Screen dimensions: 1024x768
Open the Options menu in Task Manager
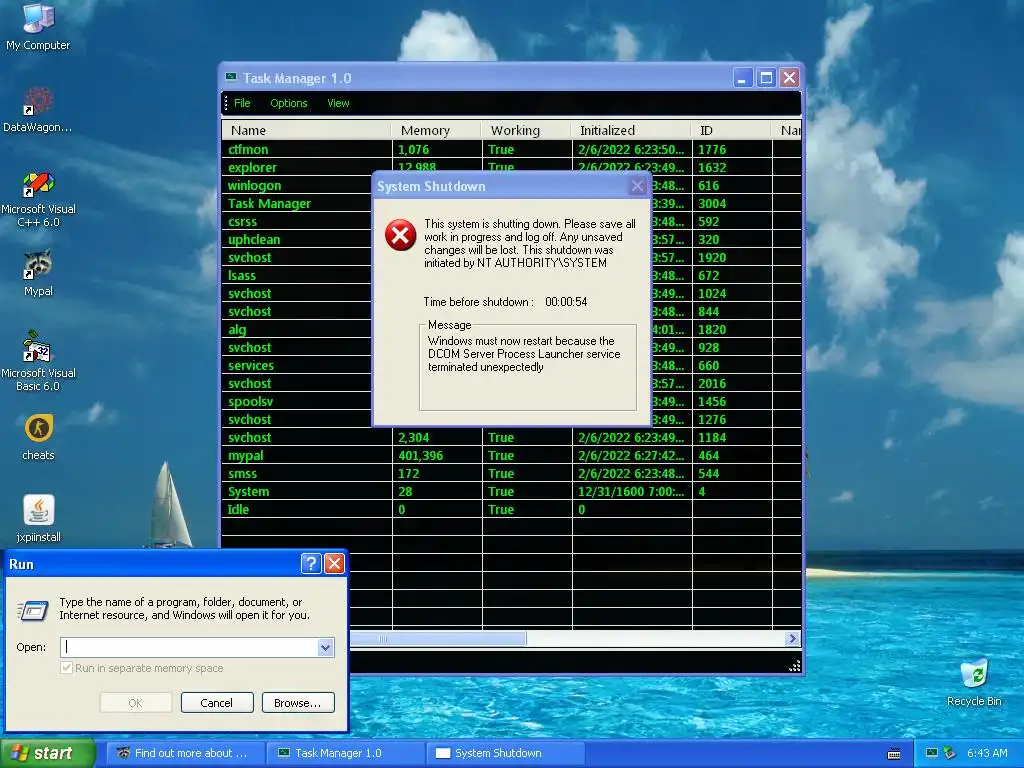289,103
